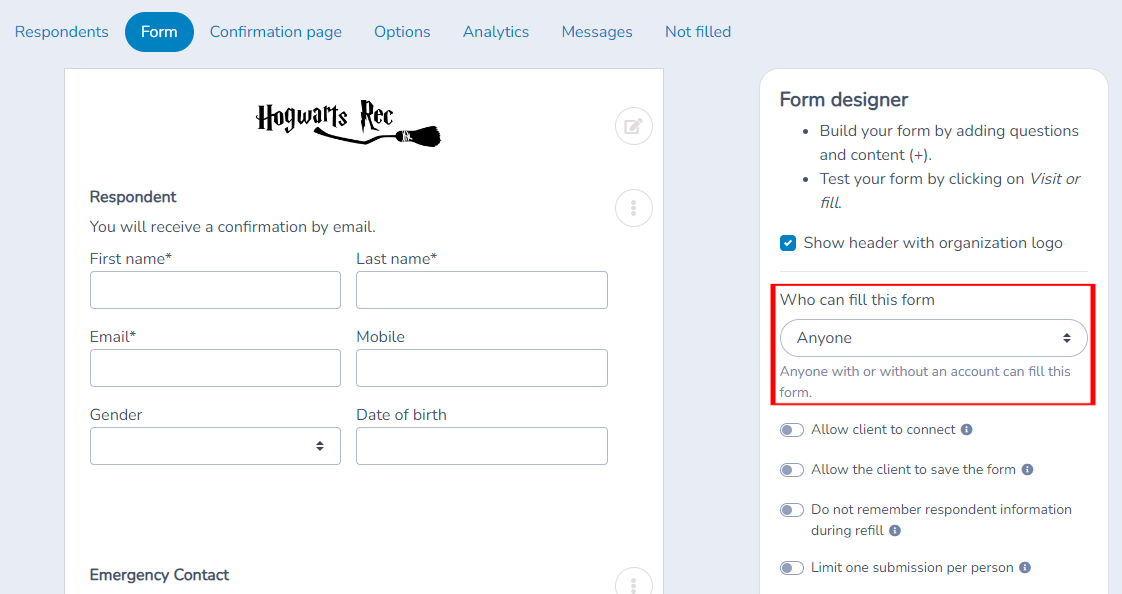This screenshot has height=594, width=1122.
Task: Click the Hogwarts Rec logo image
Action: 348,123
